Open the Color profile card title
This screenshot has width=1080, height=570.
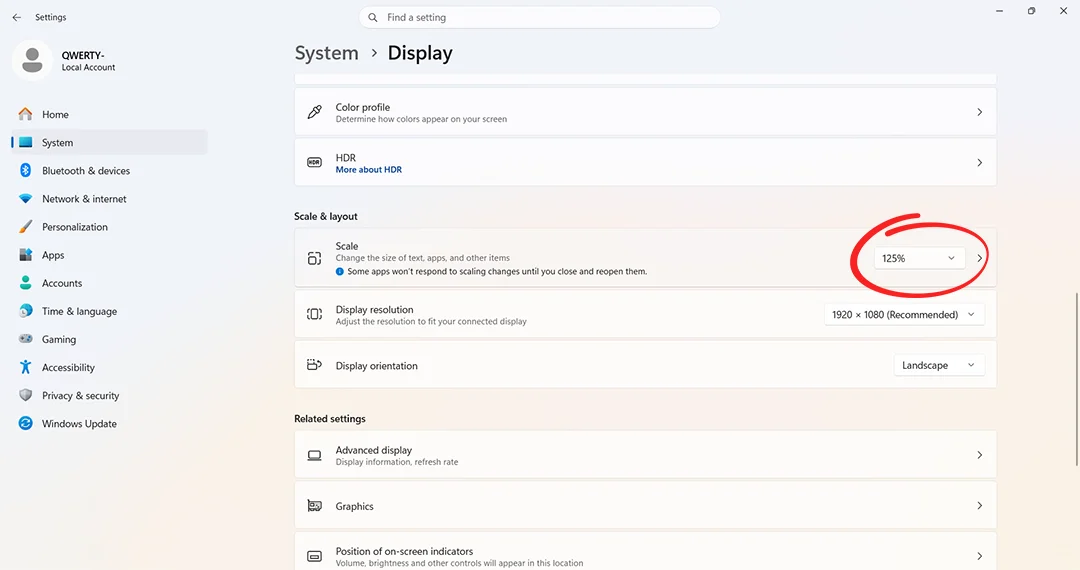(x=362, y=107)
